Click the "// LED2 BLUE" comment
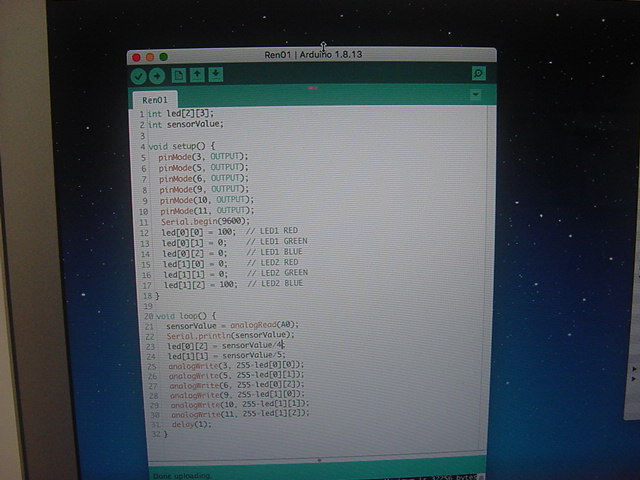 tap(276, 284)
